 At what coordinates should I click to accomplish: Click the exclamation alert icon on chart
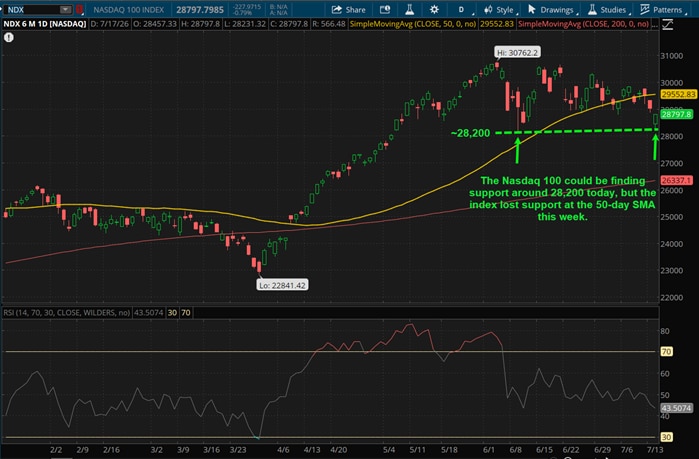click(8, 37)
